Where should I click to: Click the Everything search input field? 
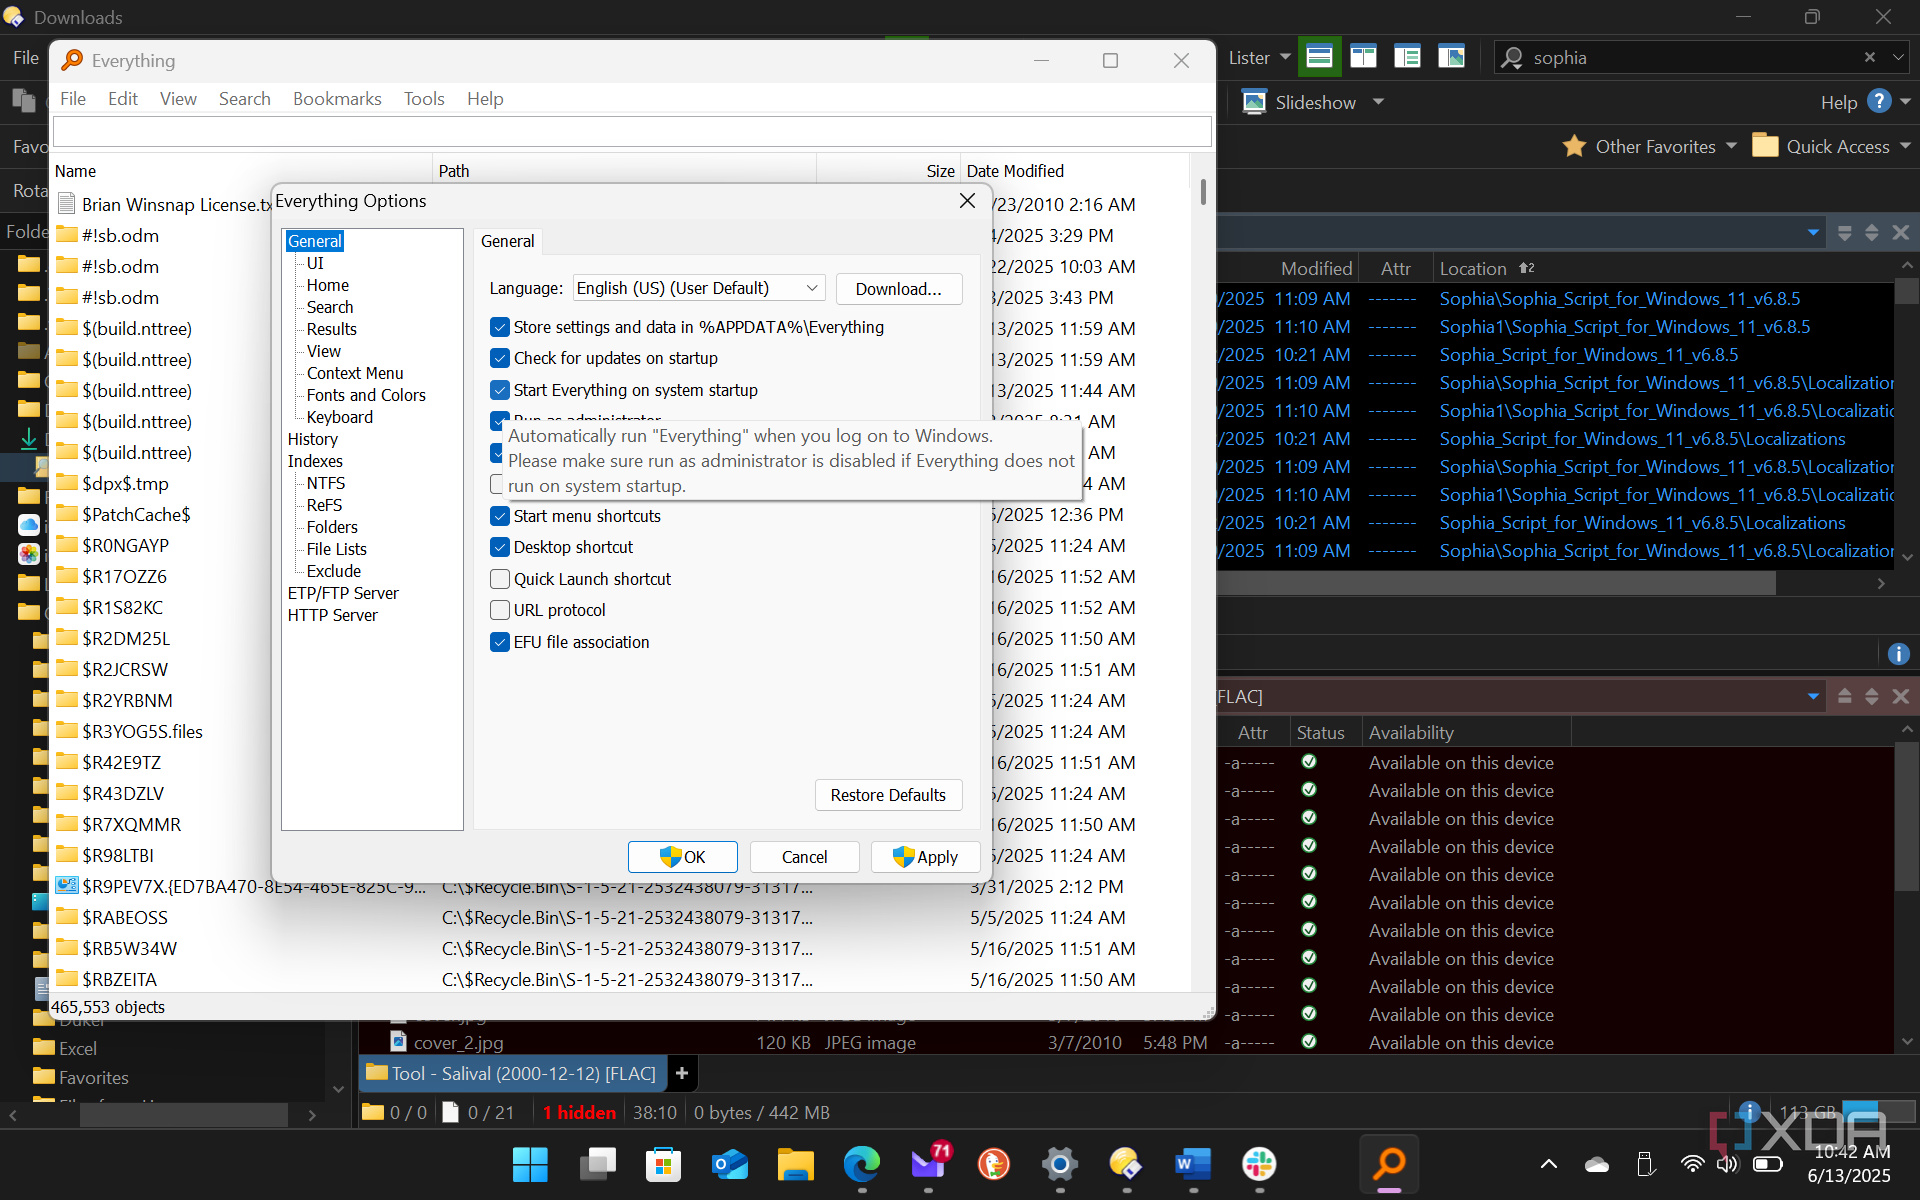click(x=632, y=131)
